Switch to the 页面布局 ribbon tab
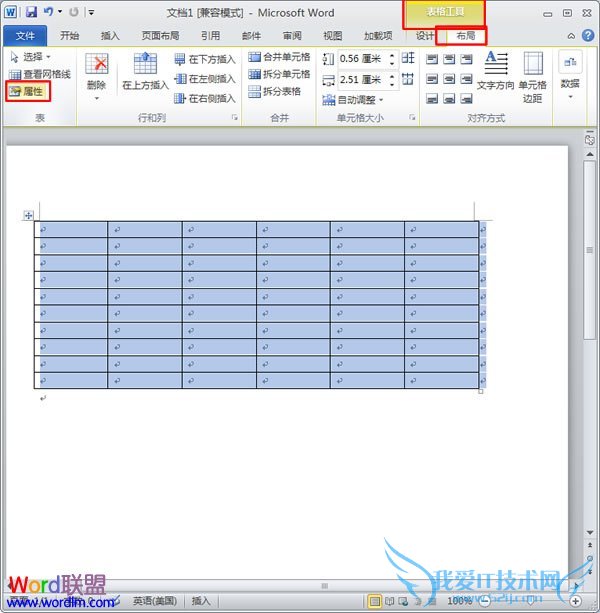Viewport: 600px width, 613px height. point(160,36)
